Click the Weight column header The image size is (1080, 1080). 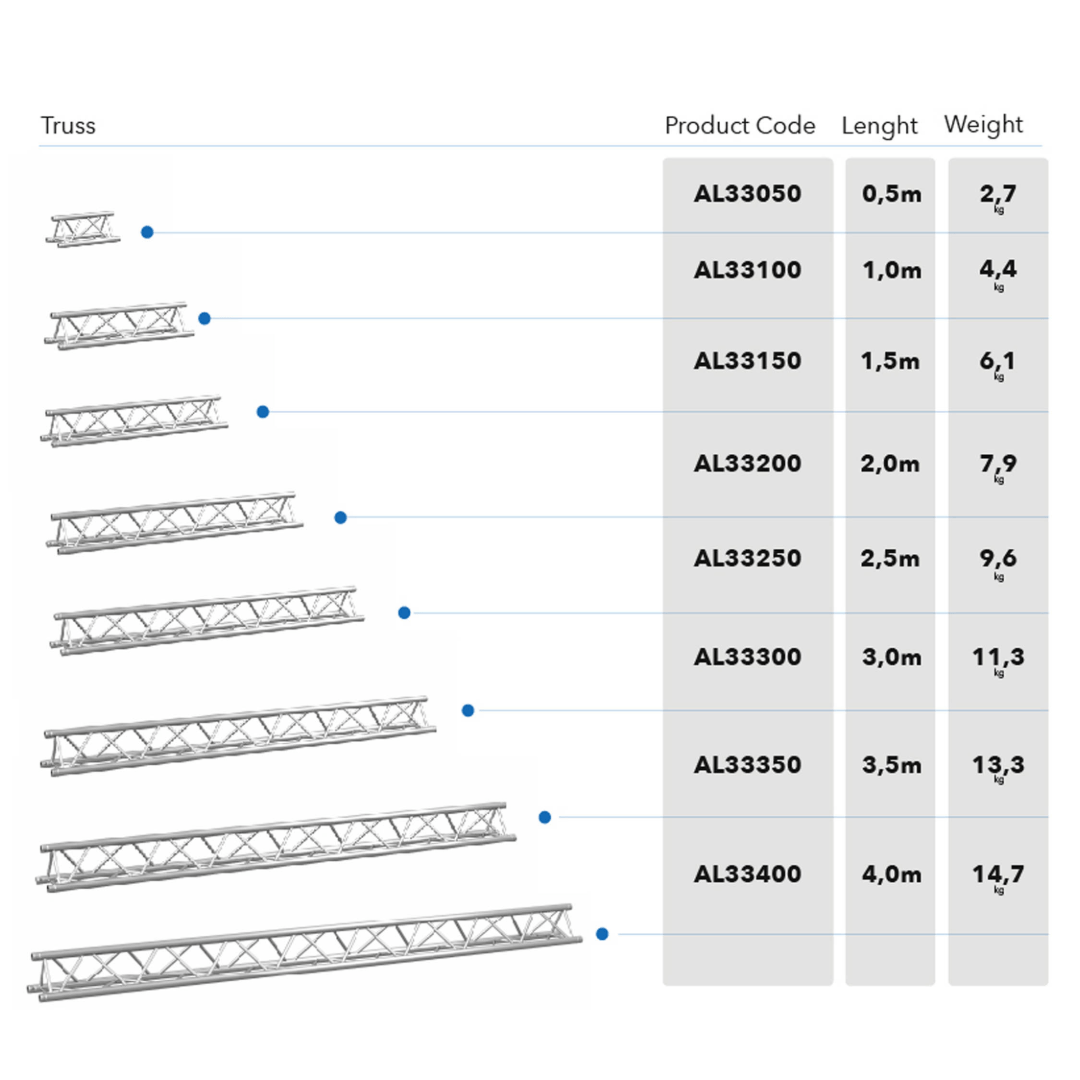[x=984, y=125]
